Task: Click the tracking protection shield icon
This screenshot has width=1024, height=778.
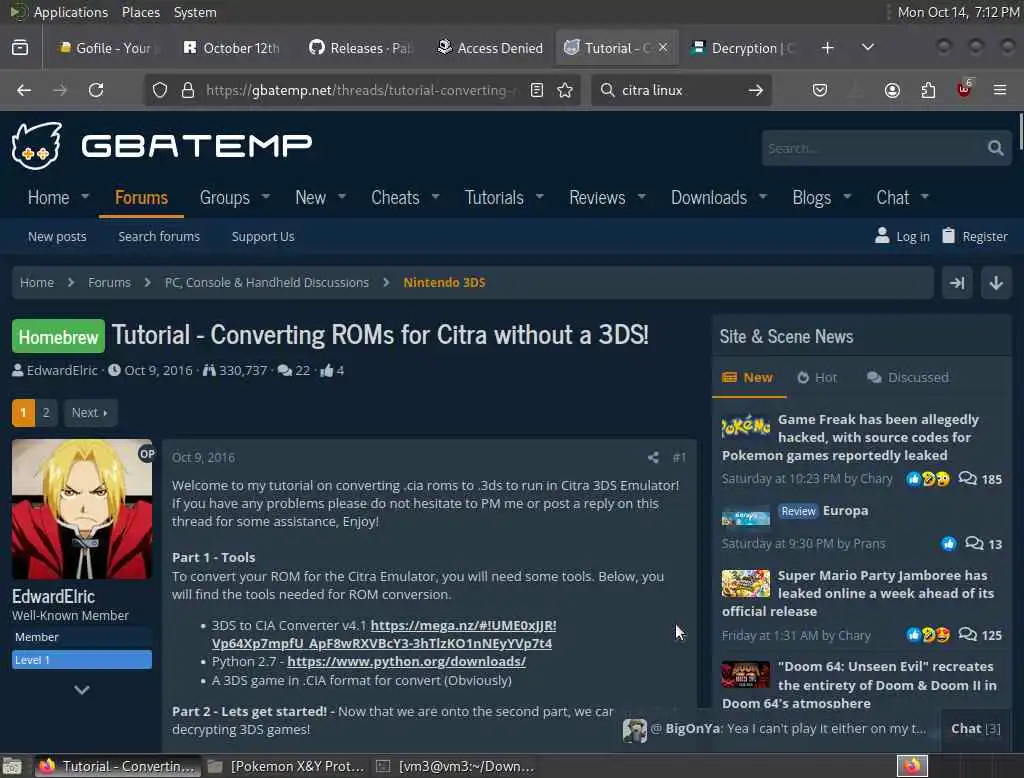Action: (160, 90)
